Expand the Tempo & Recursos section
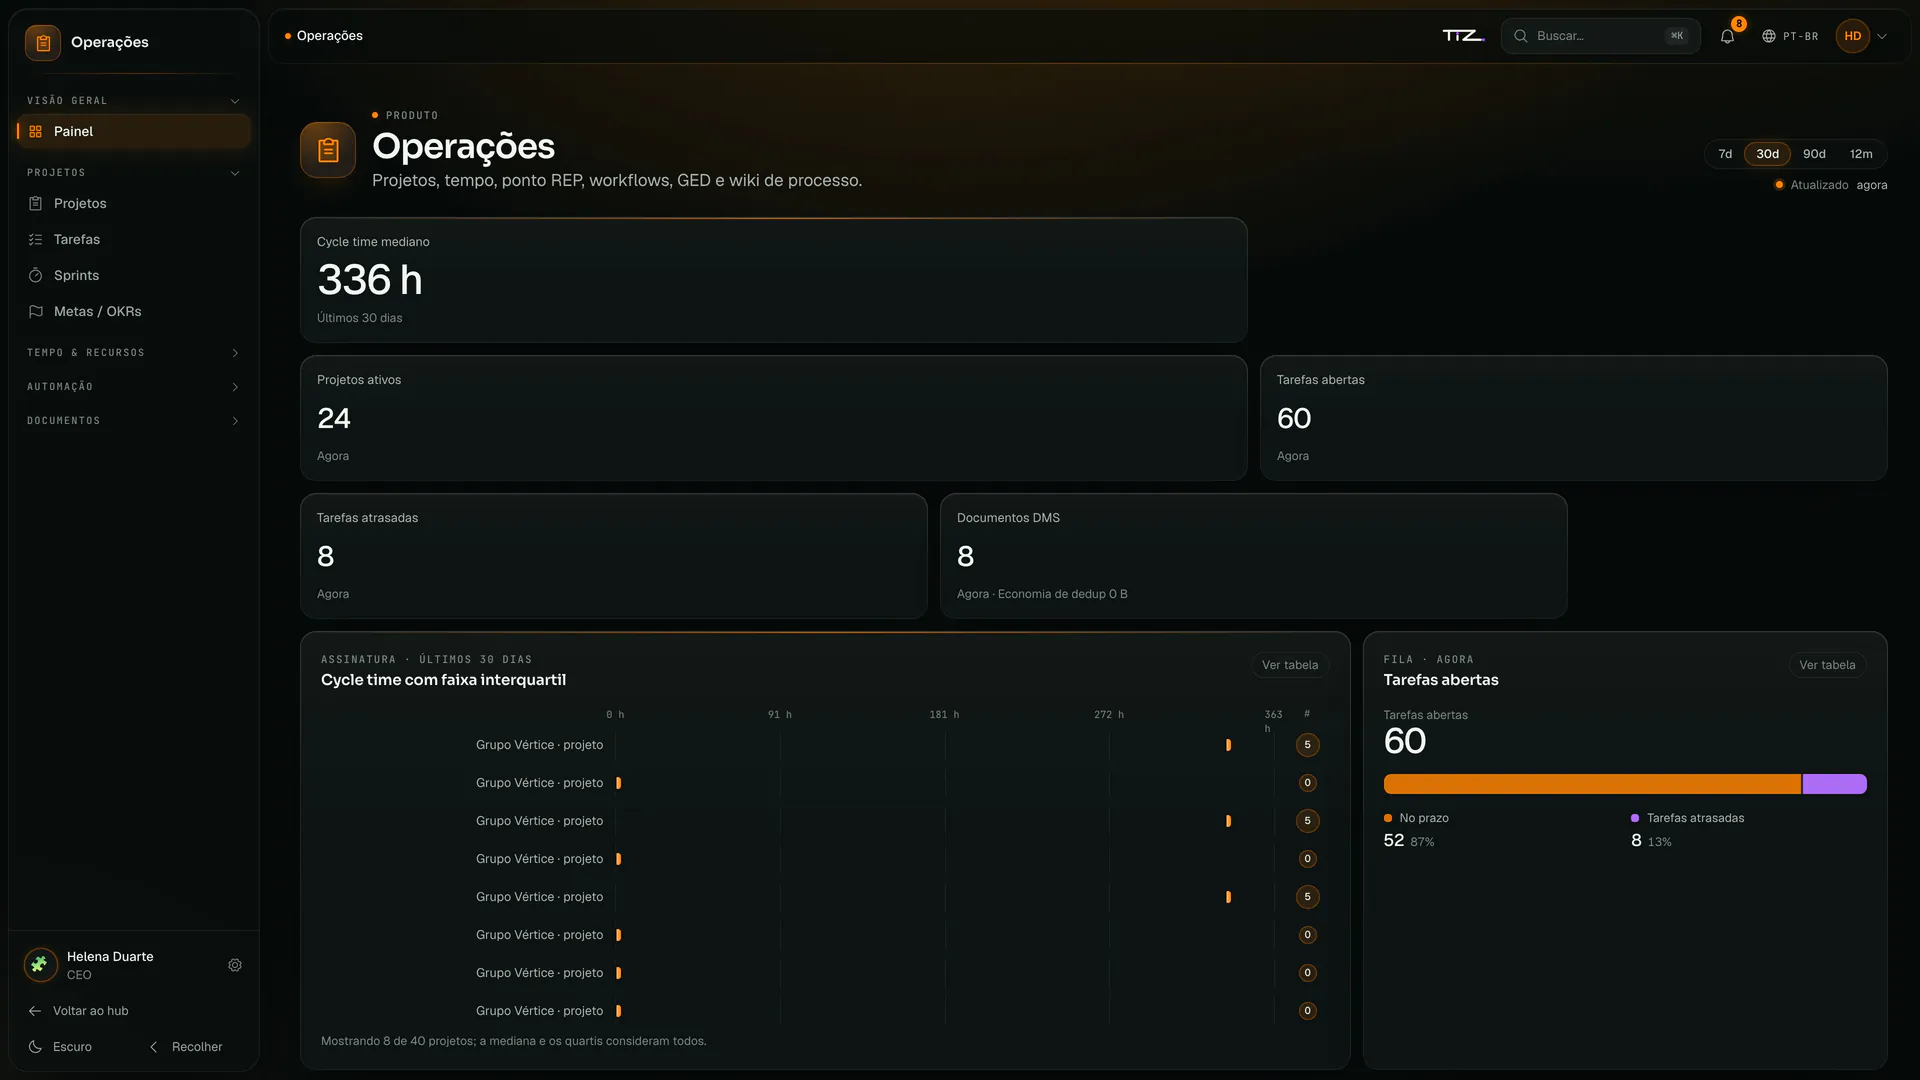The width and height of the screenshot is (1920, 1080). pos(133,353)
